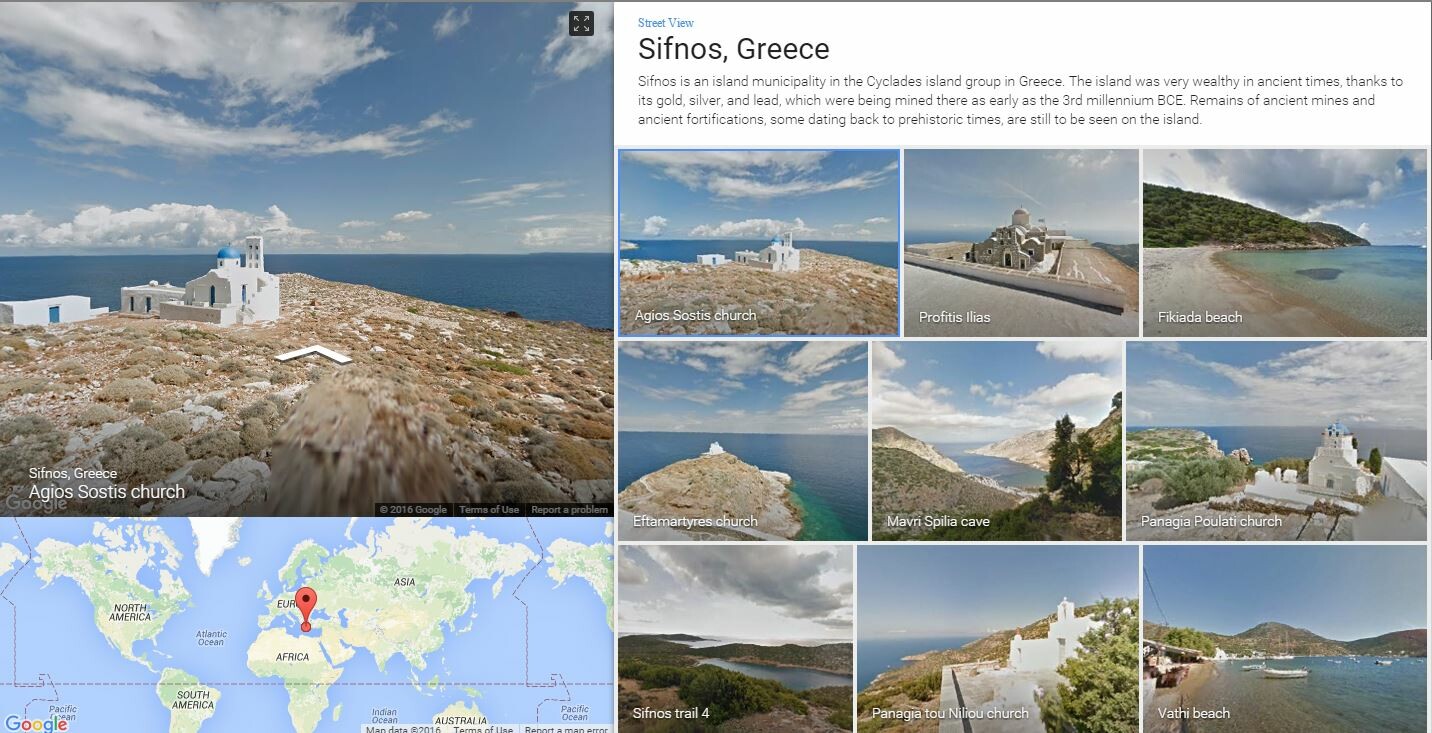Click Terms of Use under the map
Screen dimensions: 1432x733
click(x=483, y=729)
